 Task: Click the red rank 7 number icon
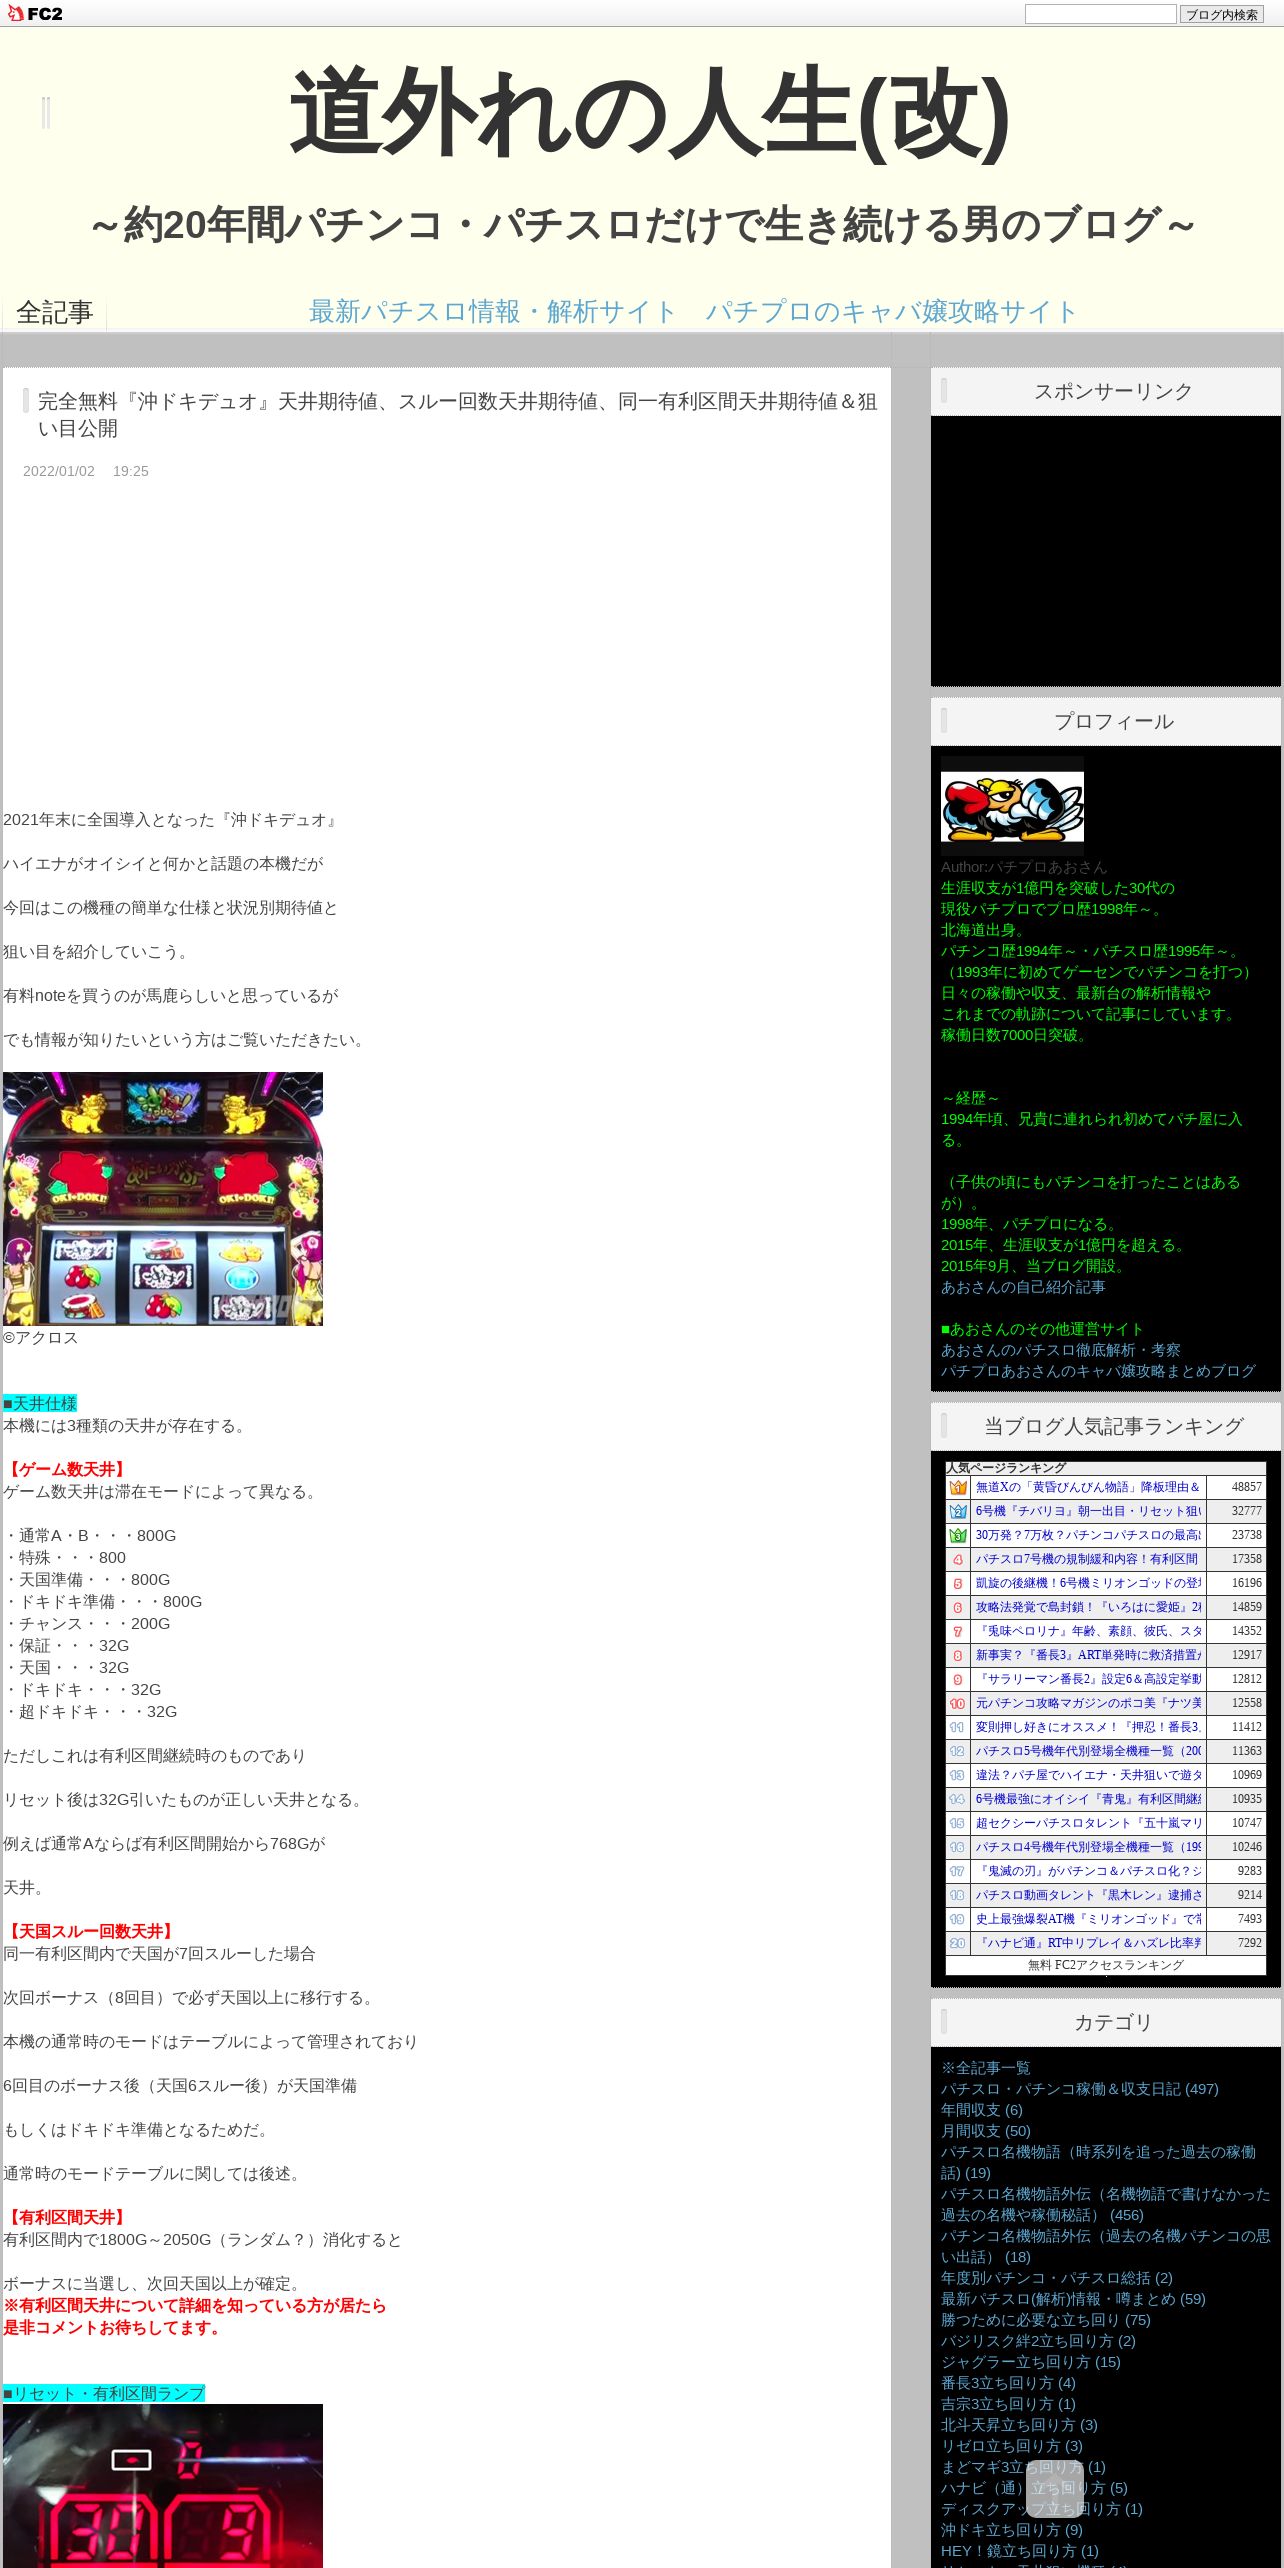click(957, 1631)
